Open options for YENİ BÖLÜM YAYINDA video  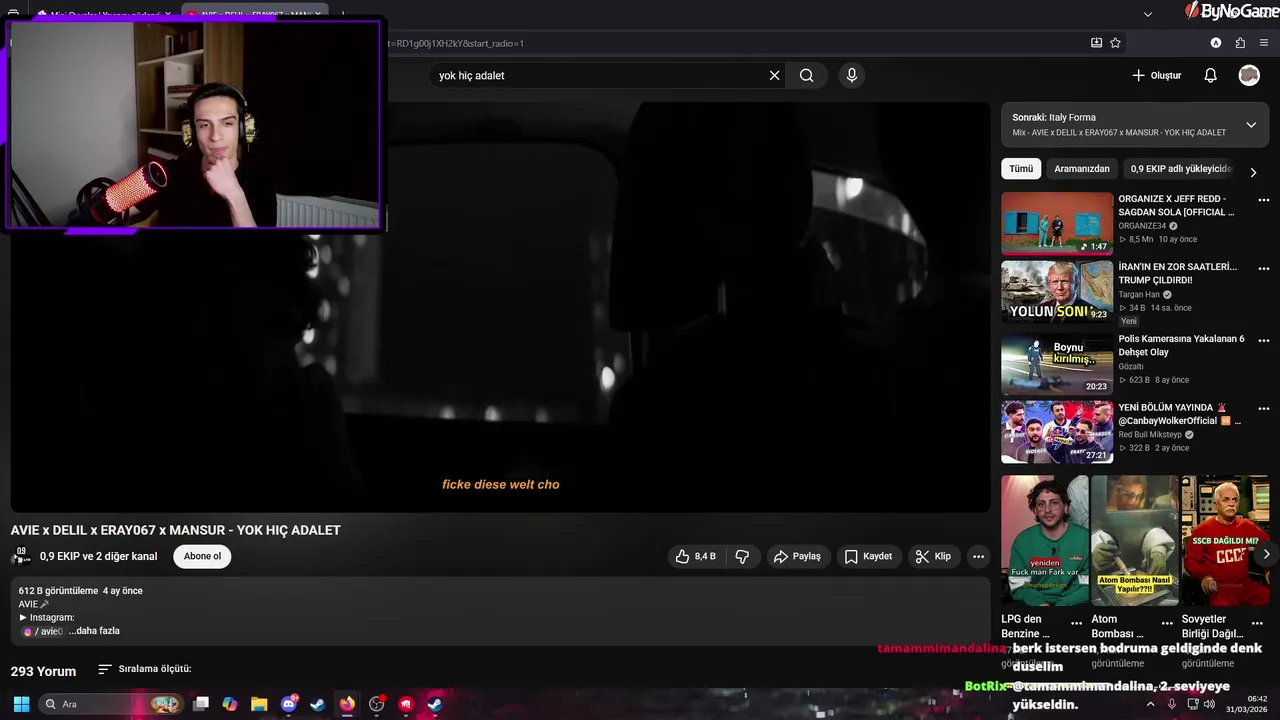coord(1263,409)
